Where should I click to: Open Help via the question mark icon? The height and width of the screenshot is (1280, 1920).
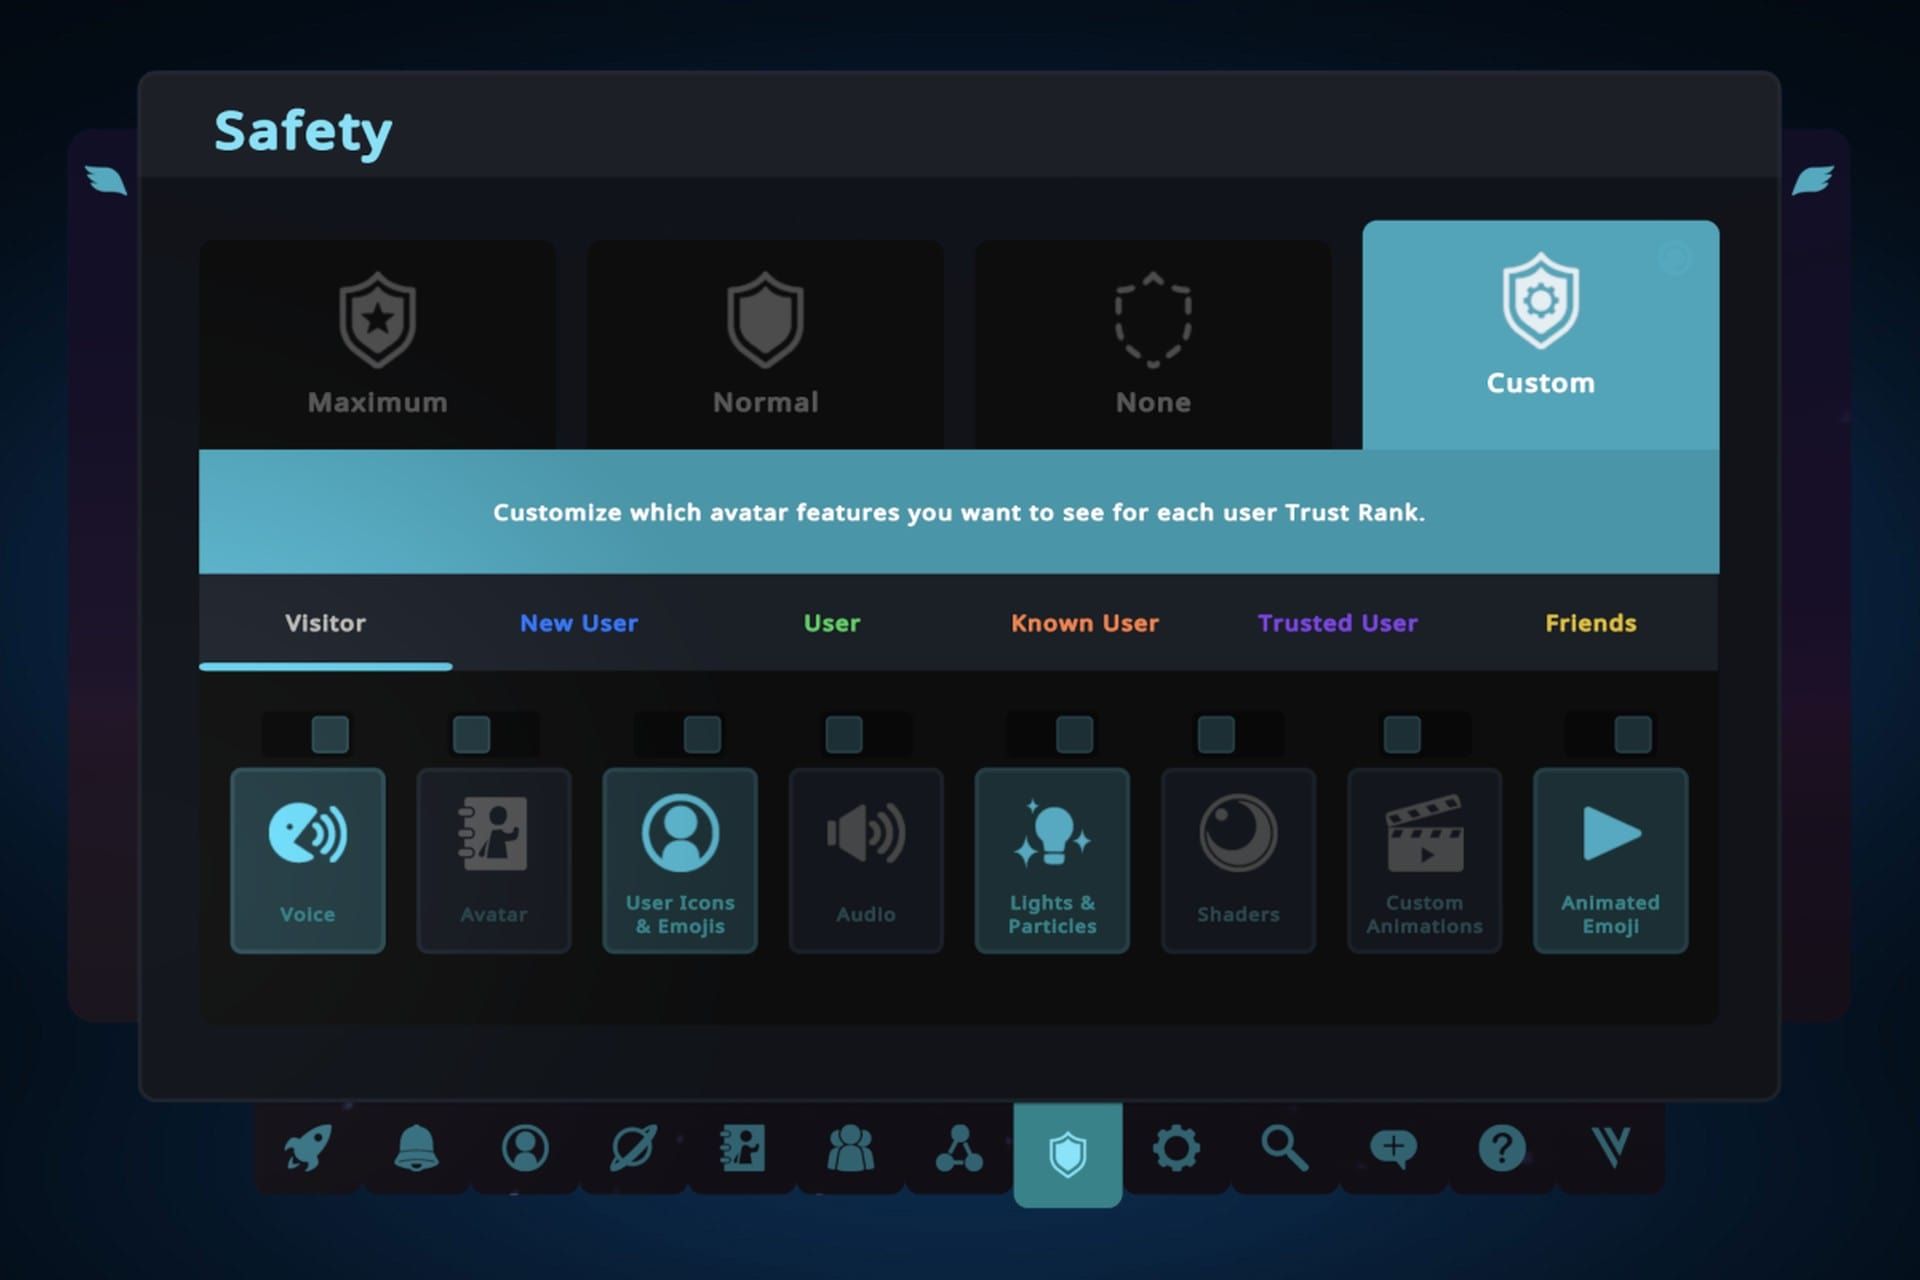[1502, 1150]
